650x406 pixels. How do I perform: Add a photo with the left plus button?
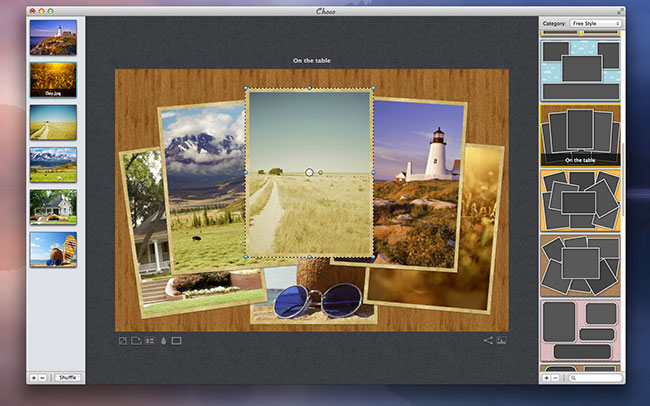pyautogui.click(x=34, y=378)
